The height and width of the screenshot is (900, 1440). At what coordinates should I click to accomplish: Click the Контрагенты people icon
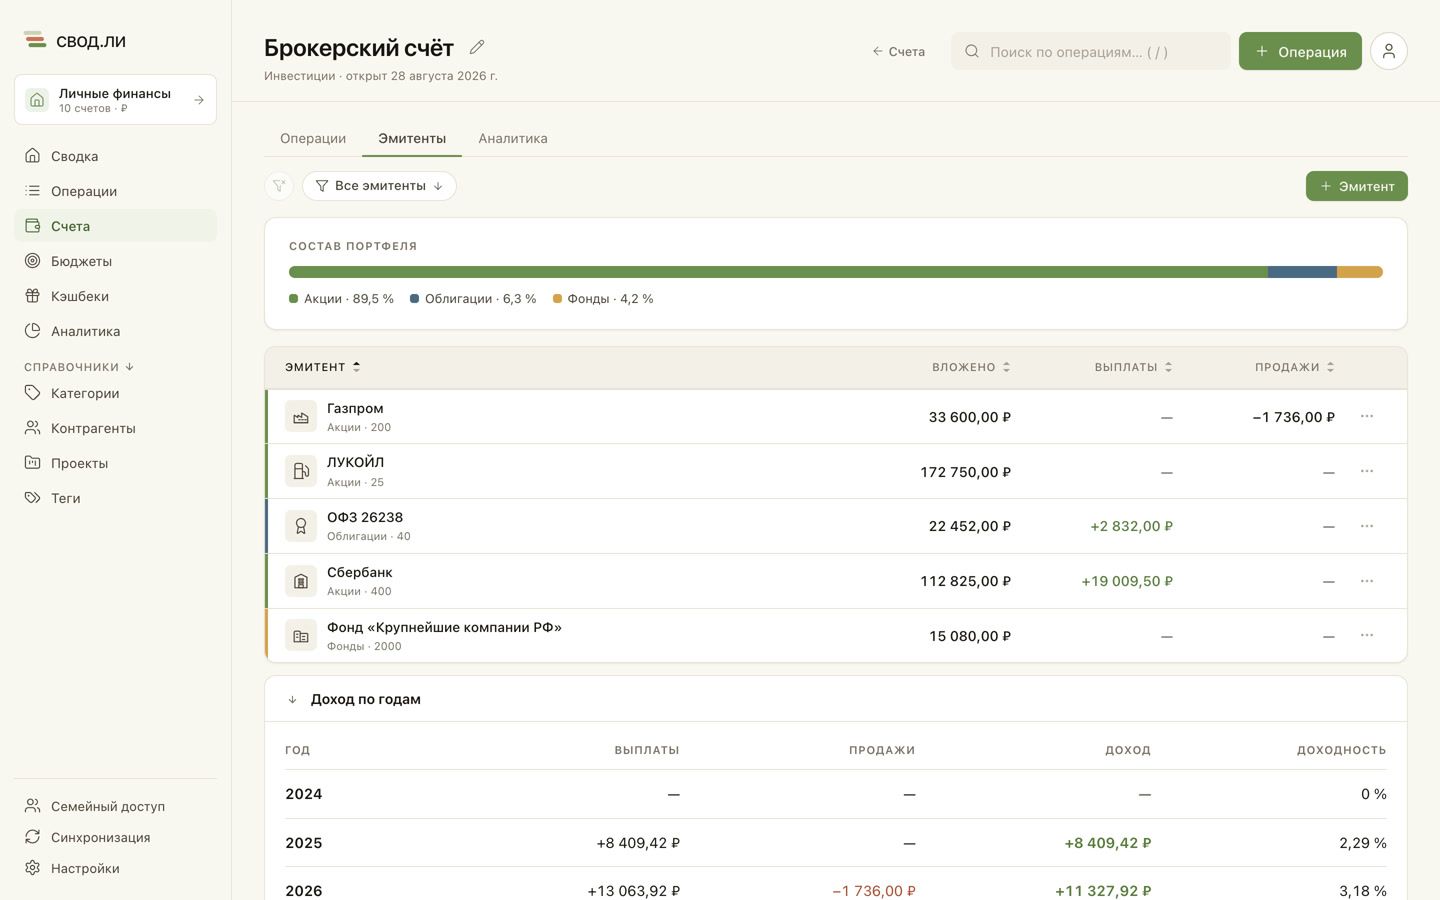(33, 428)
